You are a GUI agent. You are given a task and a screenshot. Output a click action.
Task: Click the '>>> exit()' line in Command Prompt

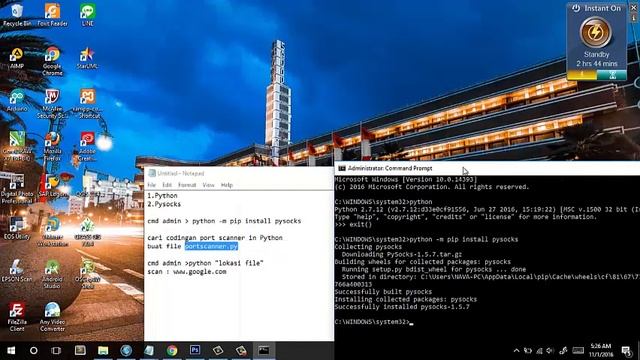[353, 224]
